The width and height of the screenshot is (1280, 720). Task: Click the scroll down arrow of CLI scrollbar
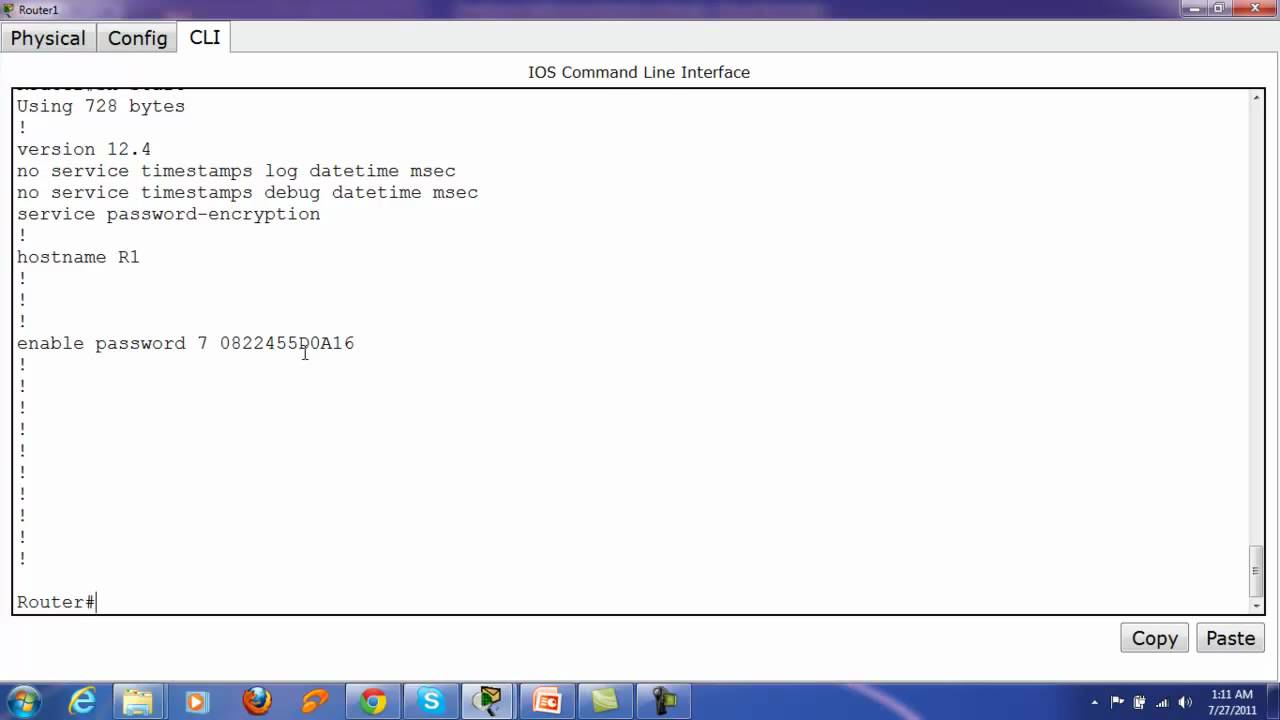pos(1257,605)
